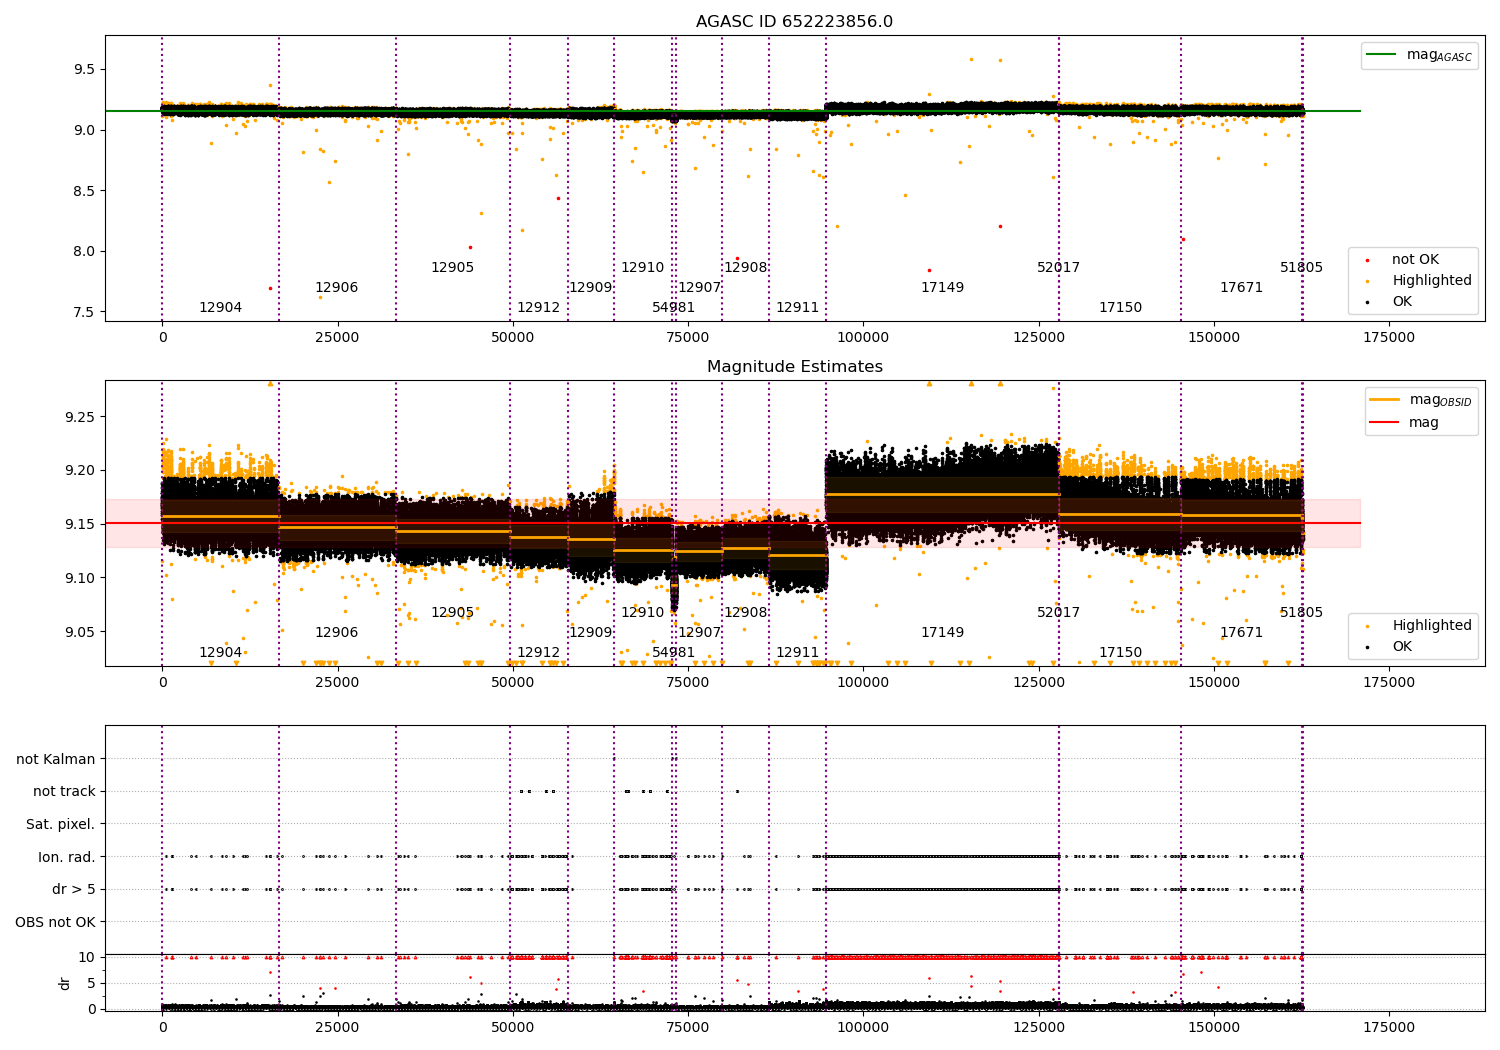
Task: Click OBSID label 12908 in AGASC ID plot
Action: [x=745, y=268]
